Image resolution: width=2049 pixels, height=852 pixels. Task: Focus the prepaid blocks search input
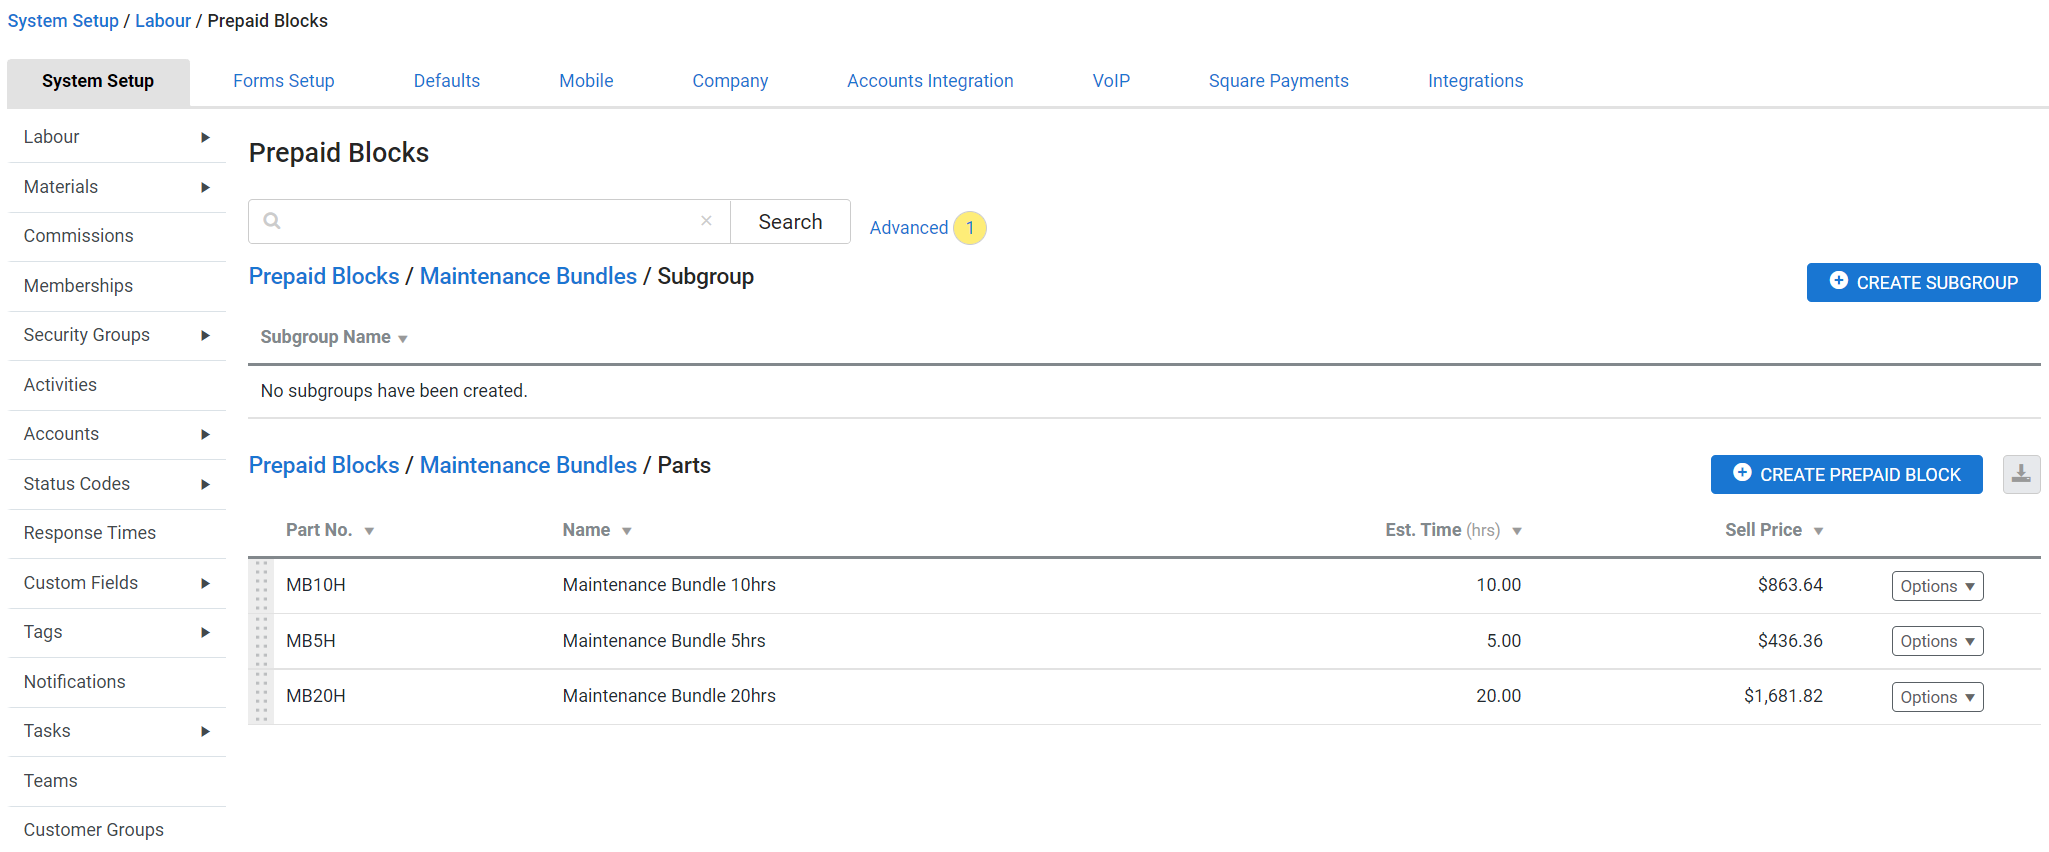tap(490, 221)
